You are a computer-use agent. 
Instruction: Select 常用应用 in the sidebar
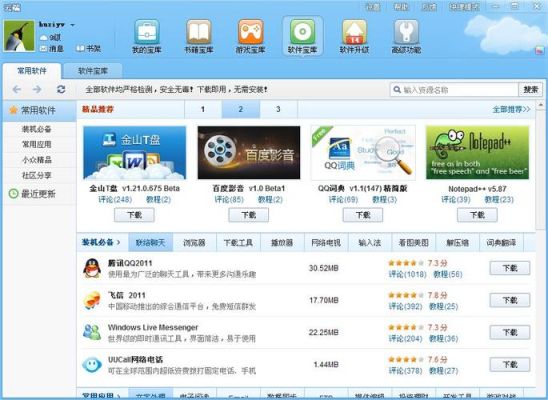point(37,144)
